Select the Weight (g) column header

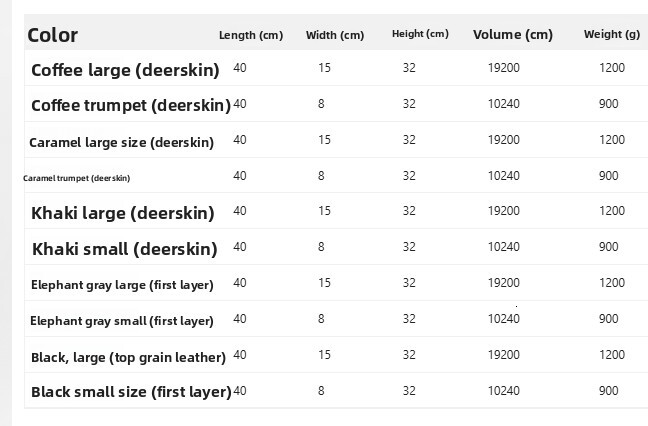coord(612,34)
